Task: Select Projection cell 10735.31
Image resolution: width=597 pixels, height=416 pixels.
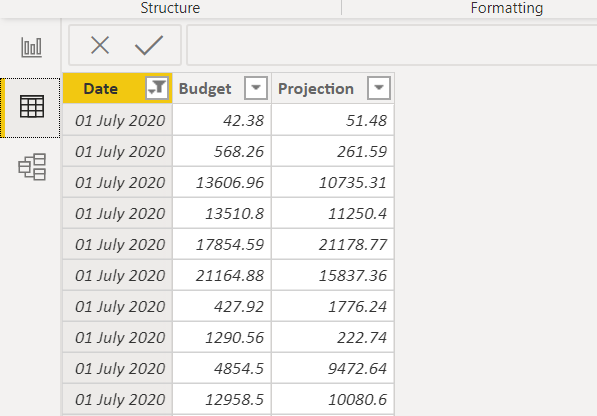Action: click(333, 183)
